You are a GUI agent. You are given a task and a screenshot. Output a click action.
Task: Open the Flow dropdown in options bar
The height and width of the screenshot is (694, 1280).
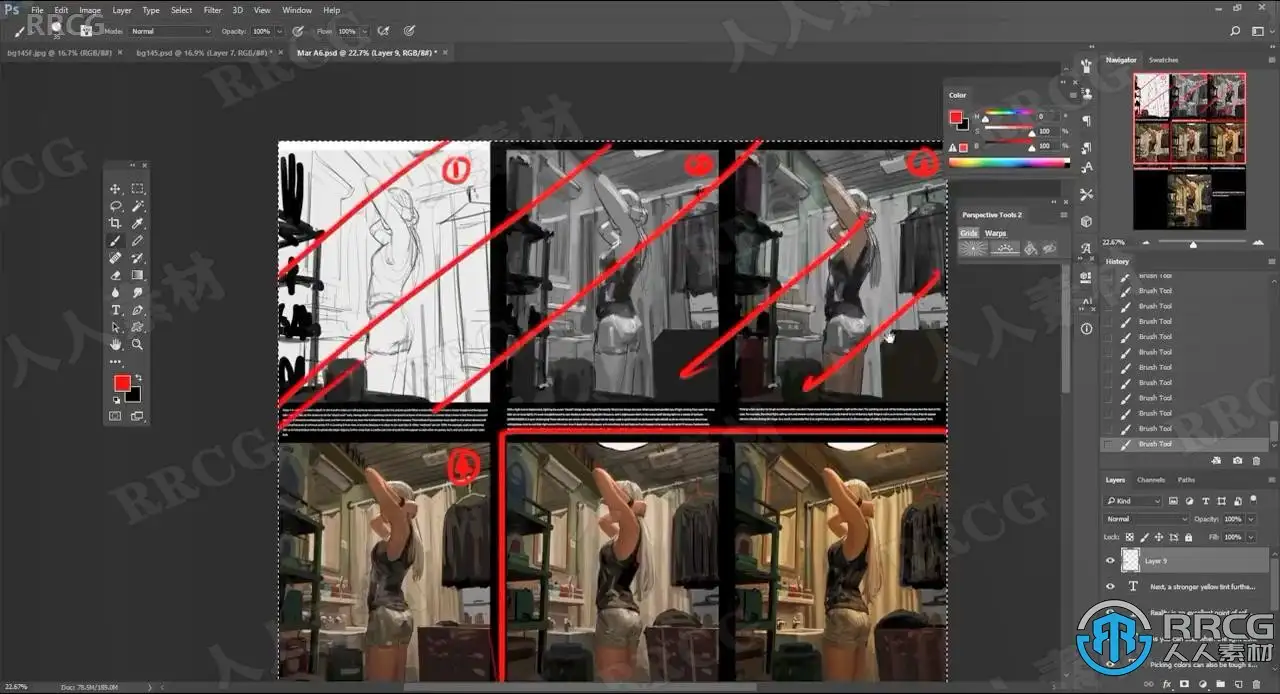click(x=364, y=31)
